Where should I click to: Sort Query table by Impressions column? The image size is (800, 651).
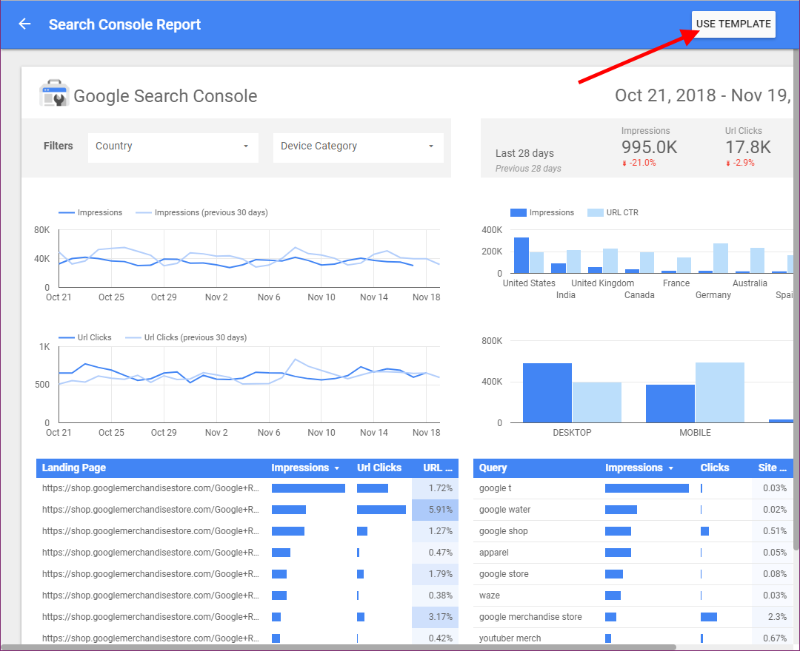coord(638,468)
